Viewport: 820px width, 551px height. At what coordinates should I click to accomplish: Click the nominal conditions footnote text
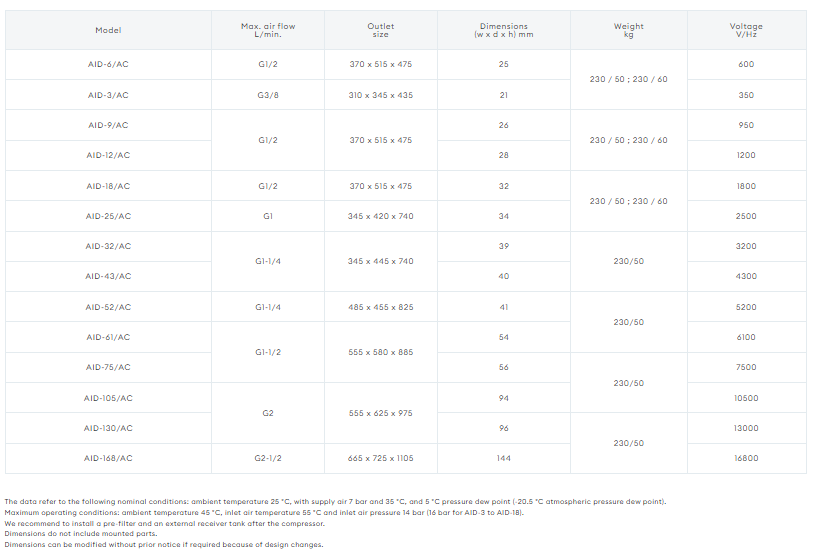tap(335, 502)
